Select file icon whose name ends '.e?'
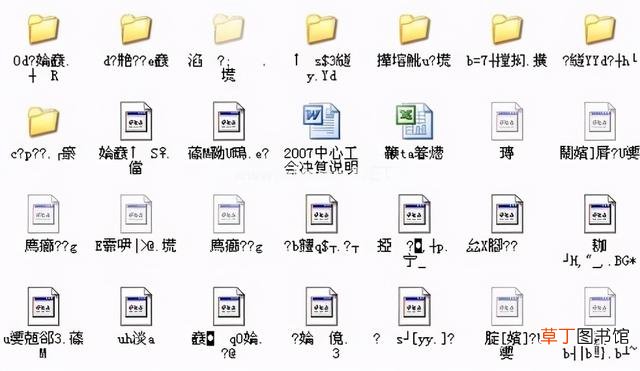The width and height of the screenshot is (640, 371). click(x=229, y=121)
